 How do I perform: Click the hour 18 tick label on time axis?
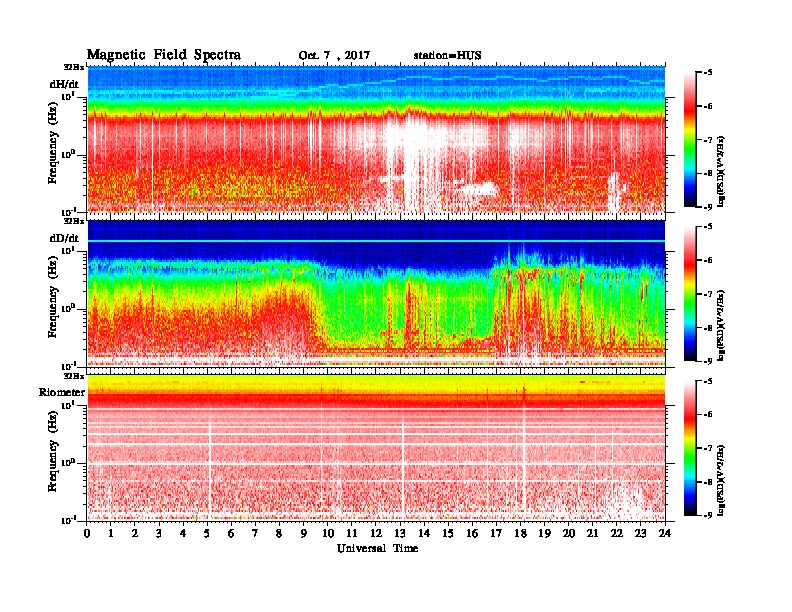tap(520, 534)
